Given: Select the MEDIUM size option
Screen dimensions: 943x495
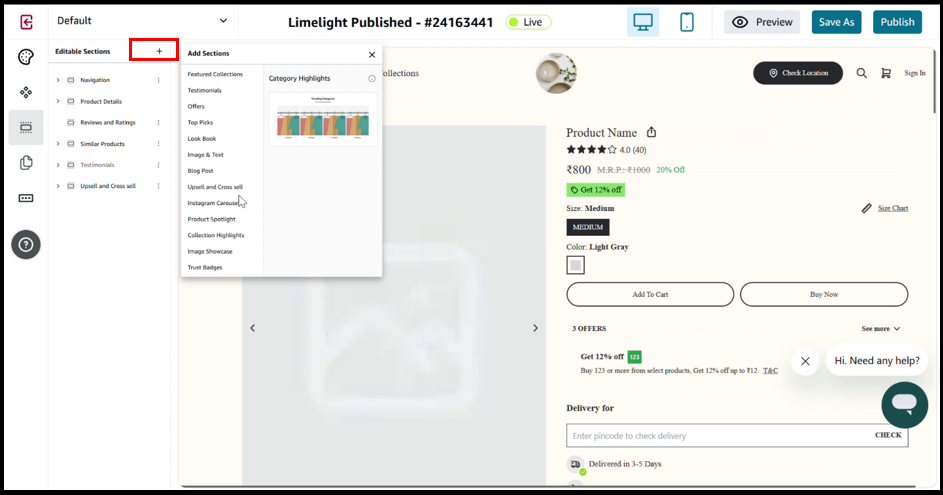Looking at the screenshot, I should [x=587, y=227].
